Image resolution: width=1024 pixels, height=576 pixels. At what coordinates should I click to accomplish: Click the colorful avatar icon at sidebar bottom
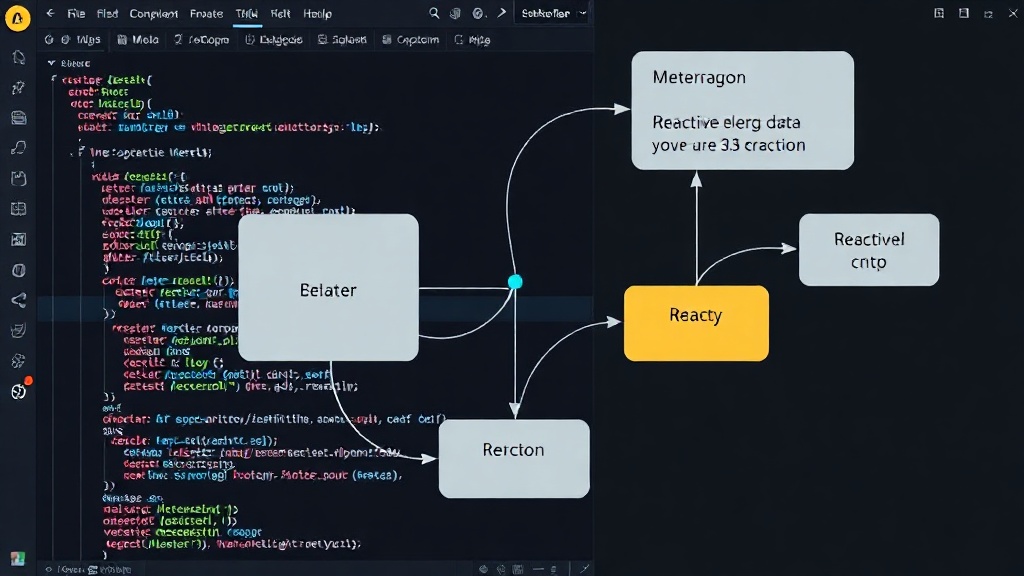point(18,558)
